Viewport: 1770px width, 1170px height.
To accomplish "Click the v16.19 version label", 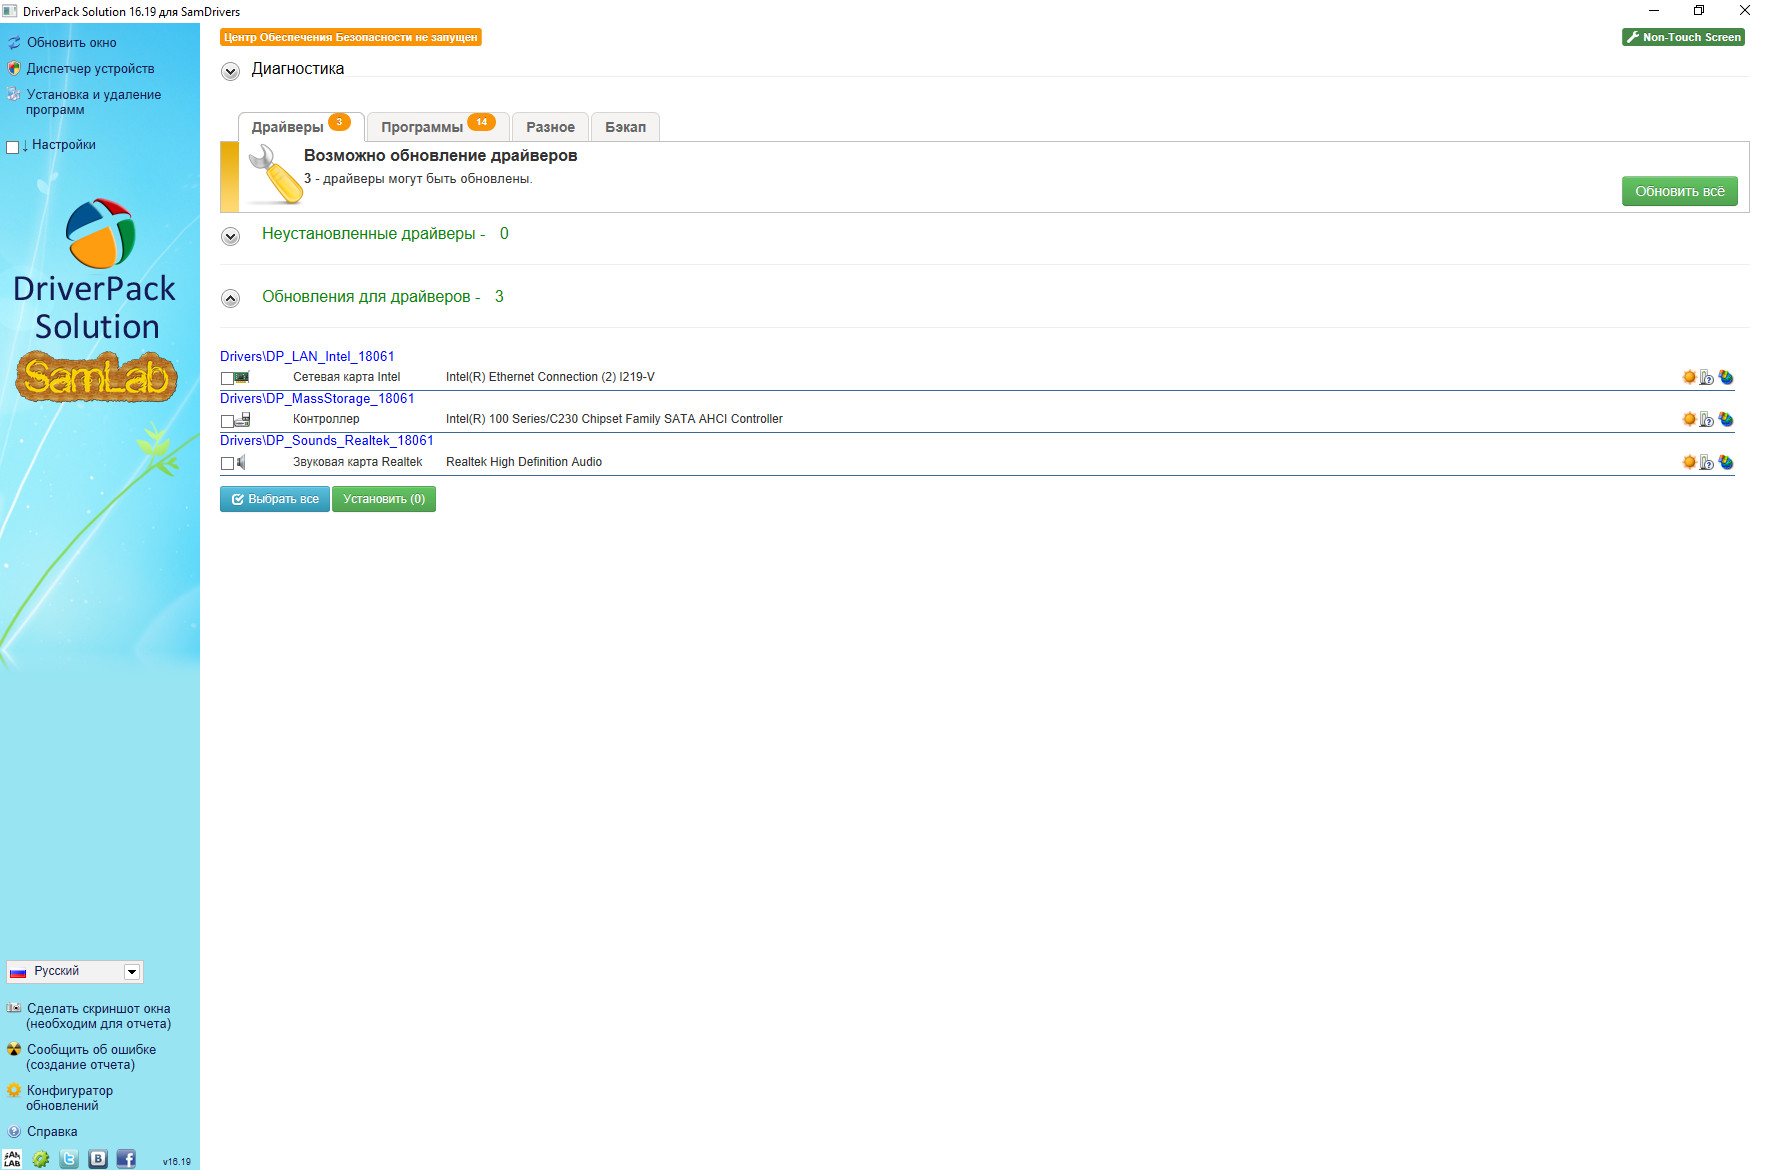I will click(x=176, y=1162).
